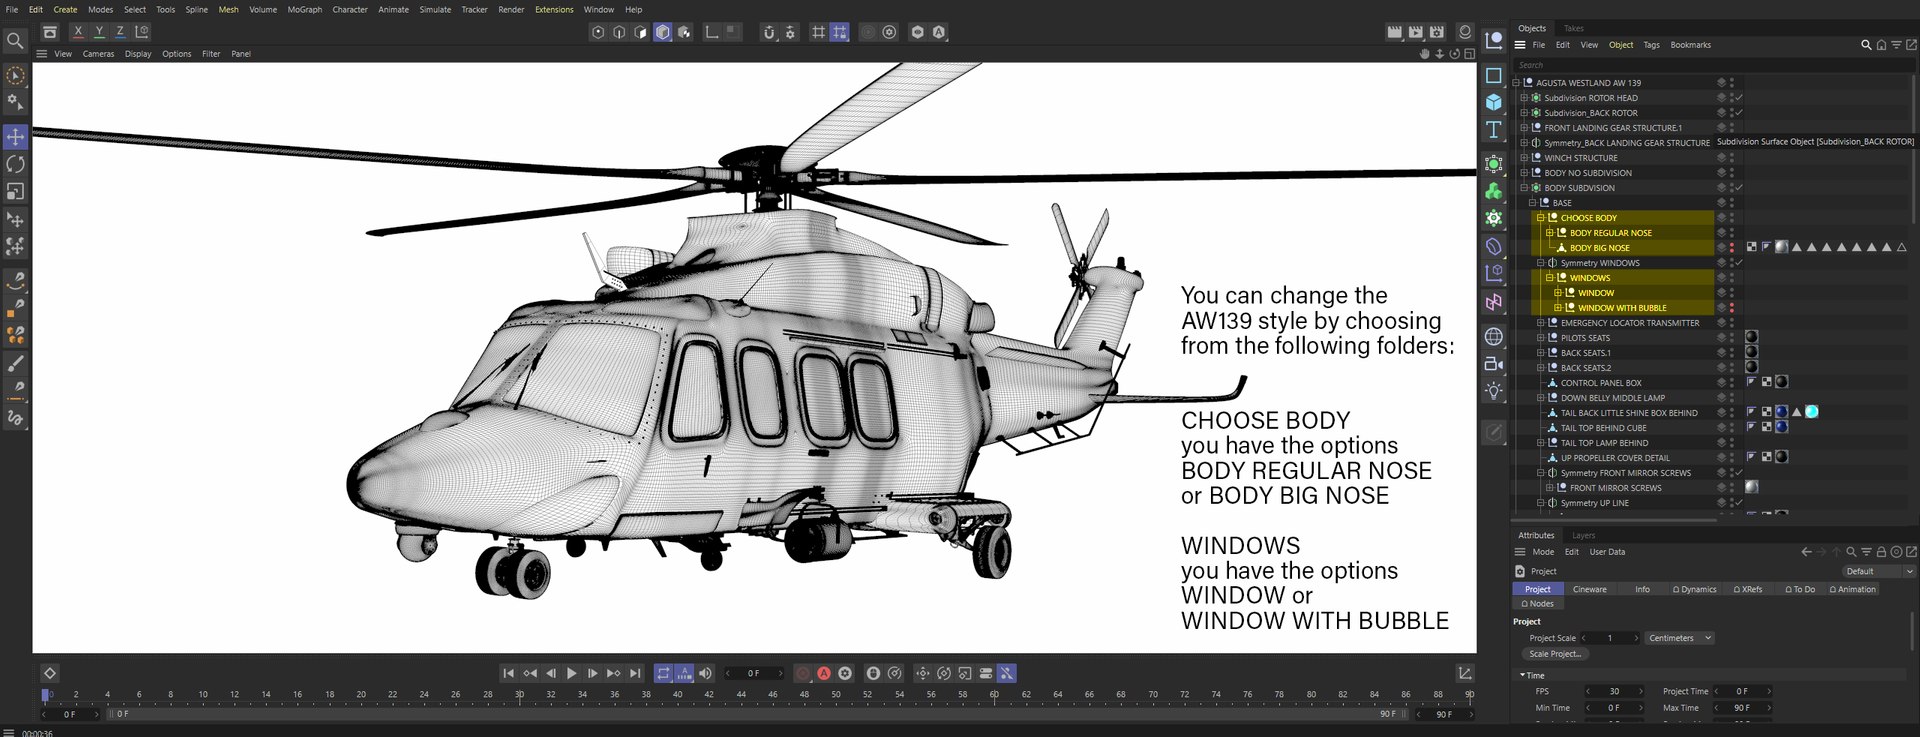
Task: Toggle BODY BIG NOSE visibility dots
Action: coord(1732,248)
